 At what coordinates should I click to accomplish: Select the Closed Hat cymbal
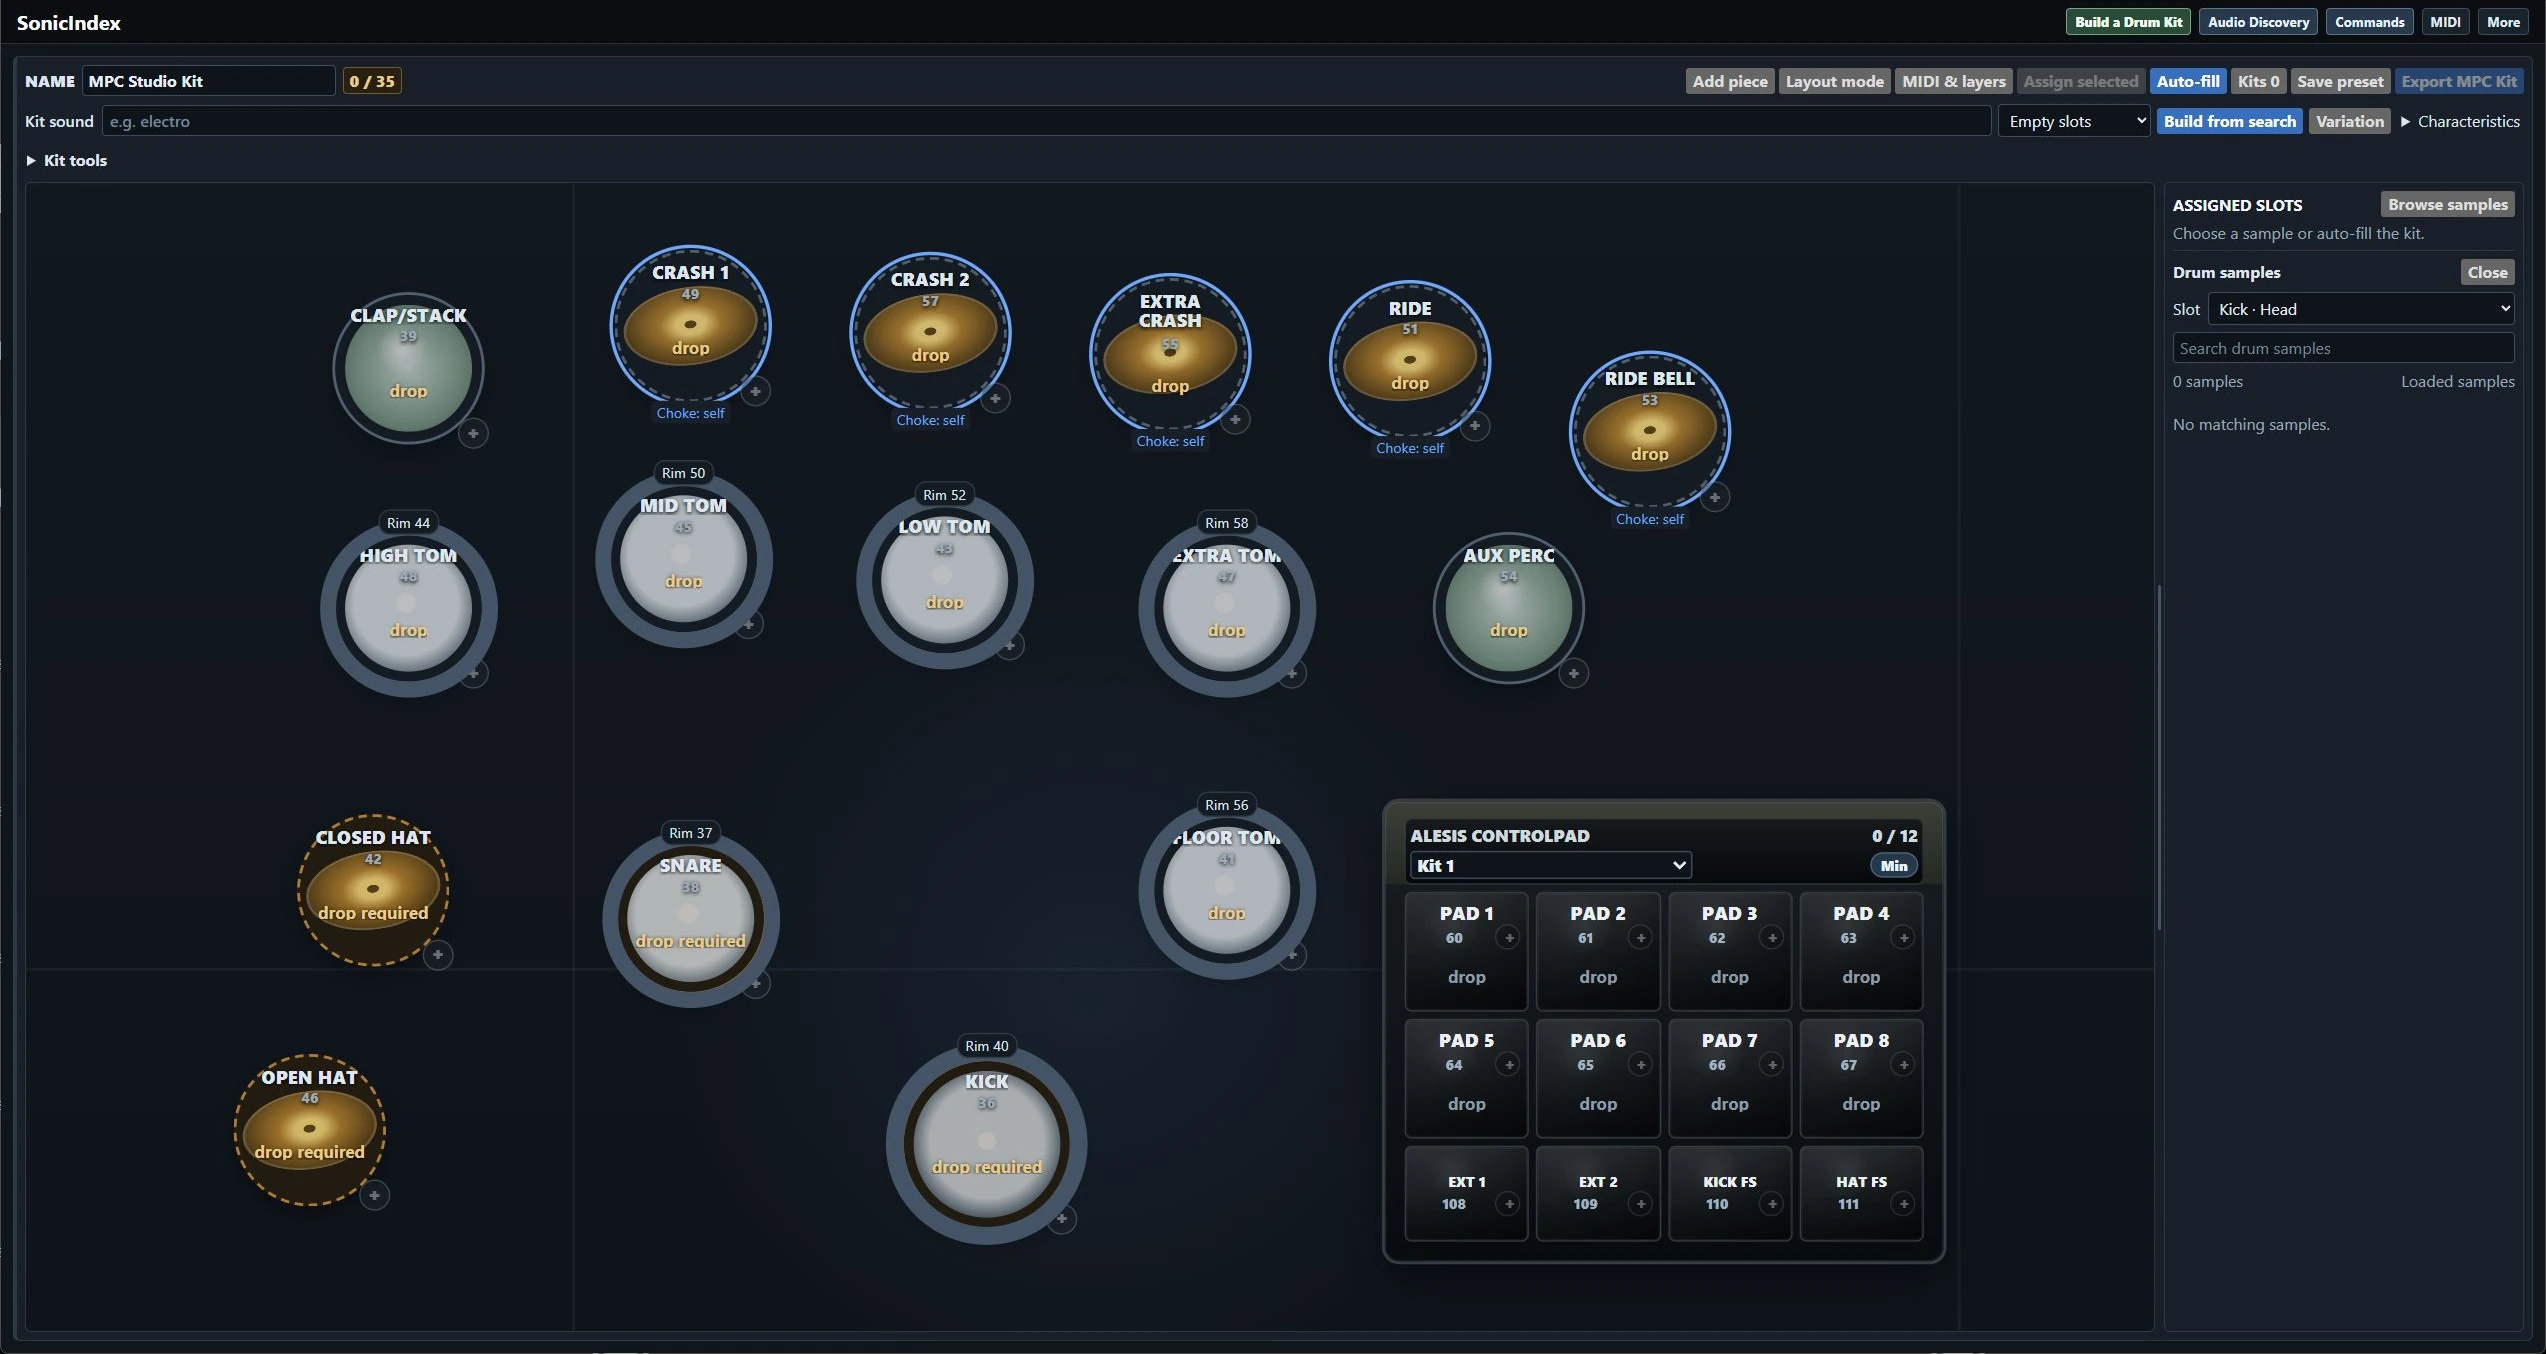(x=373, y=890)
